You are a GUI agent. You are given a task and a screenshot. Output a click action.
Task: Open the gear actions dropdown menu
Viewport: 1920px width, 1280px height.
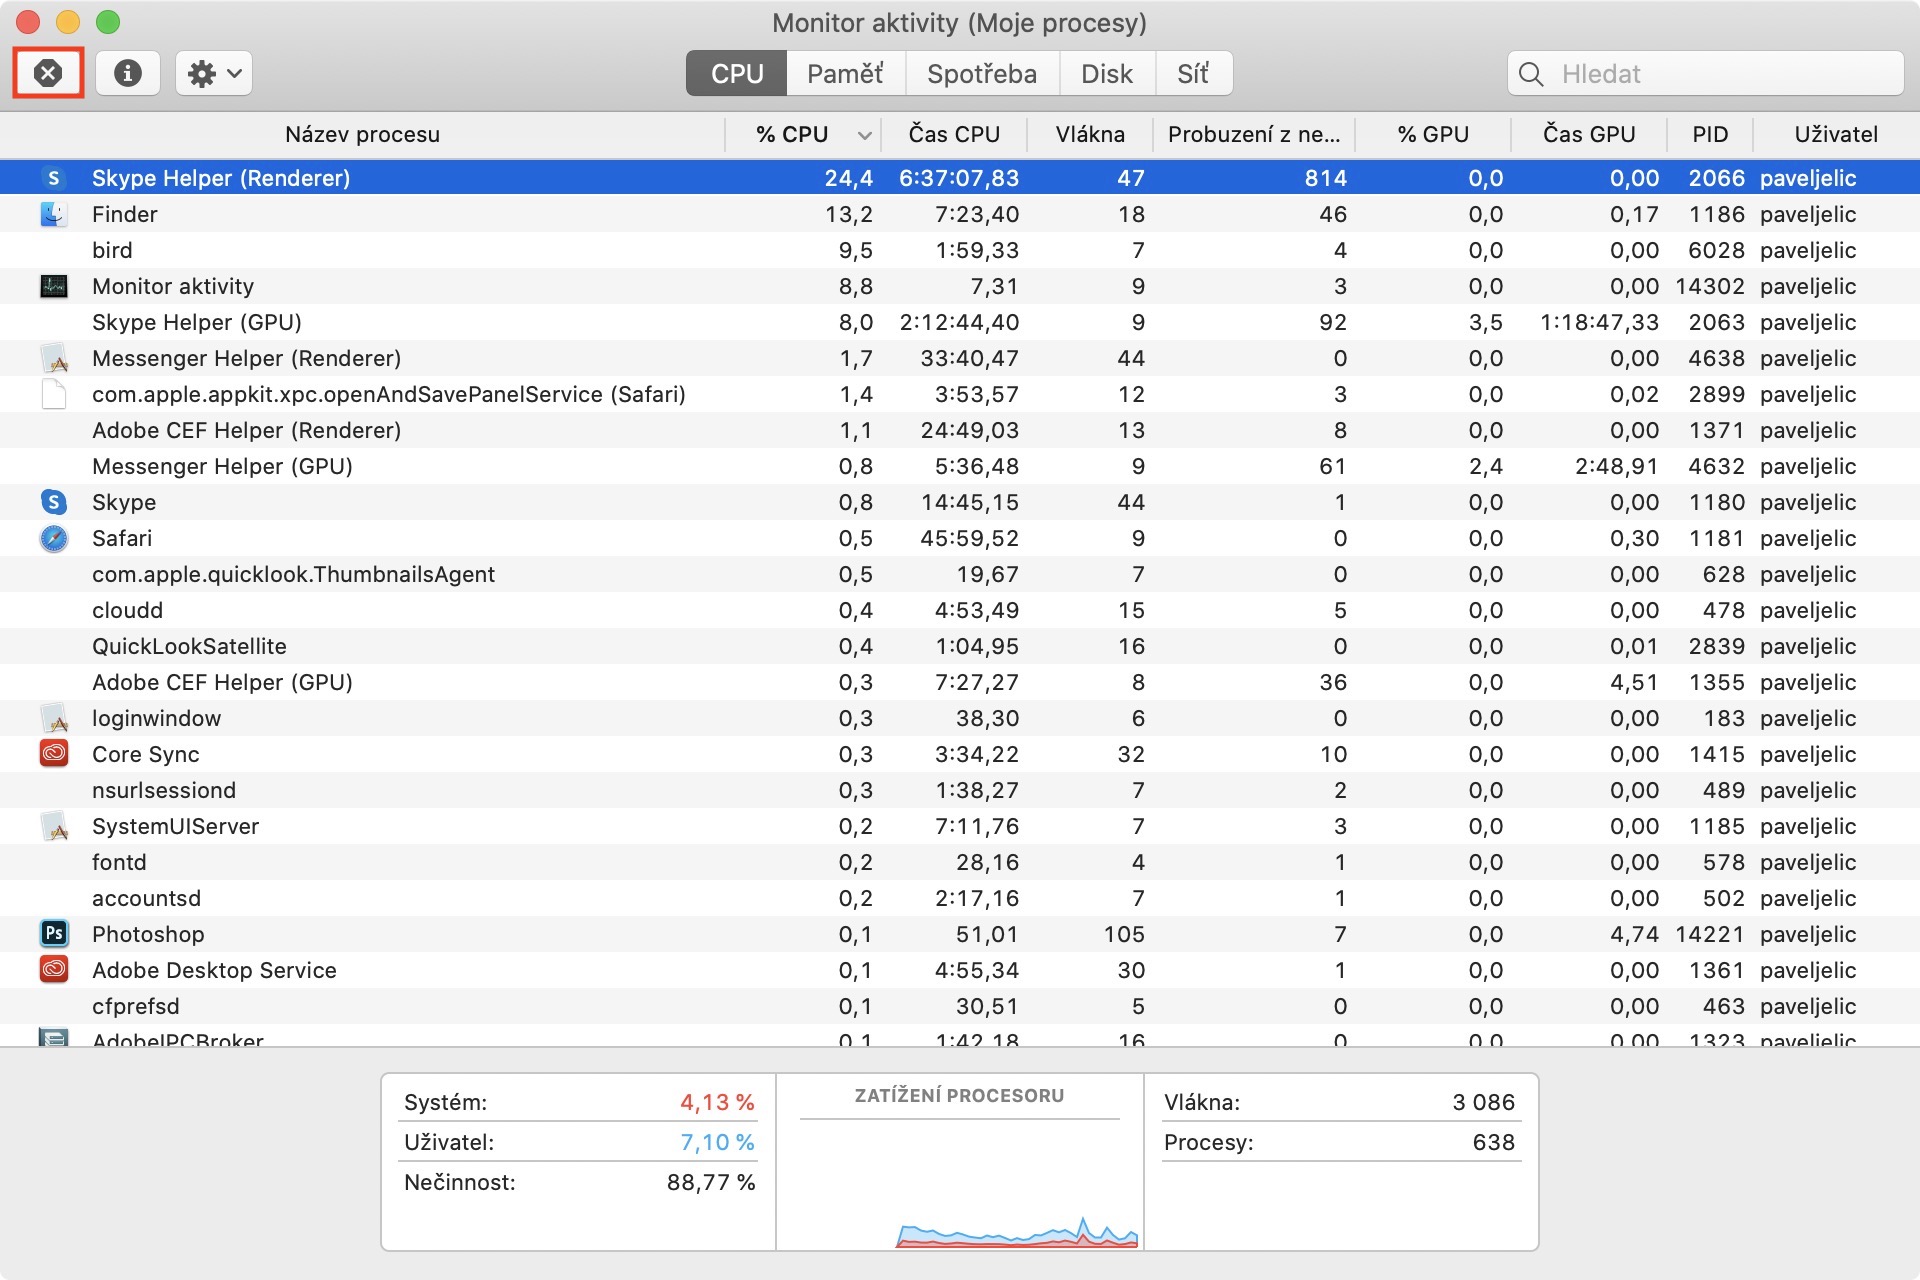click(214, 73)
